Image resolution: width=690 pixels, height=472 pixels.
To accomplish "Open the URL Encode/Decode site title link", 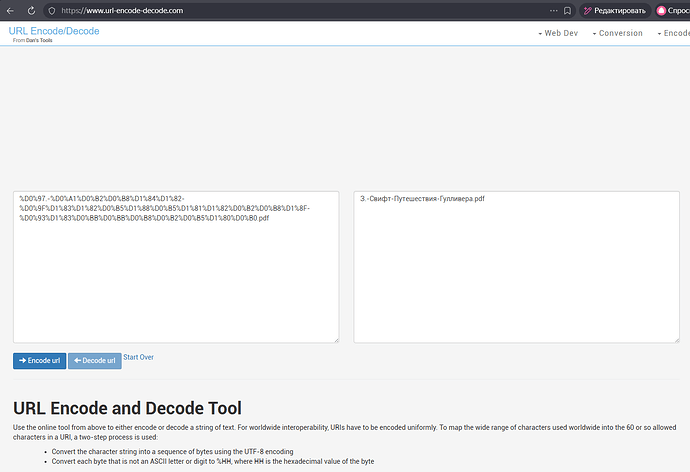I will coord(53,31).
